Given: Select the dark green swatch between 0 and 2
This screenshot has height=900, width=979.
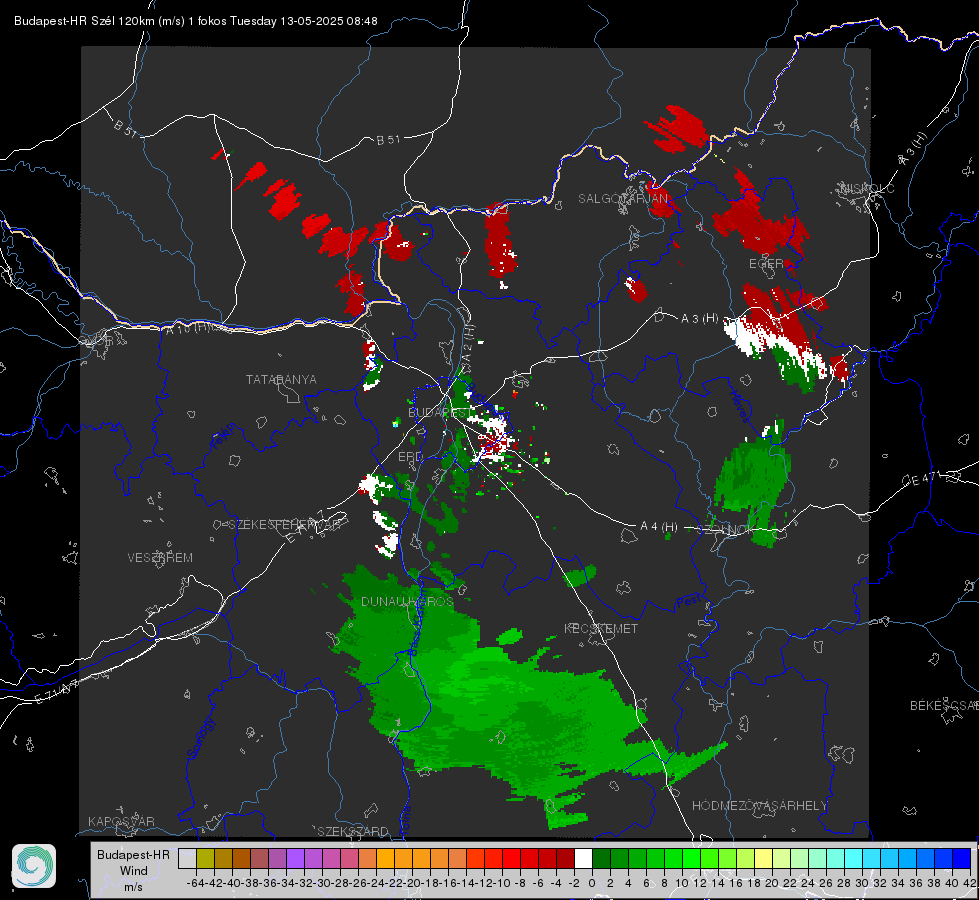Looking at the screenshot, I should 601,859.
